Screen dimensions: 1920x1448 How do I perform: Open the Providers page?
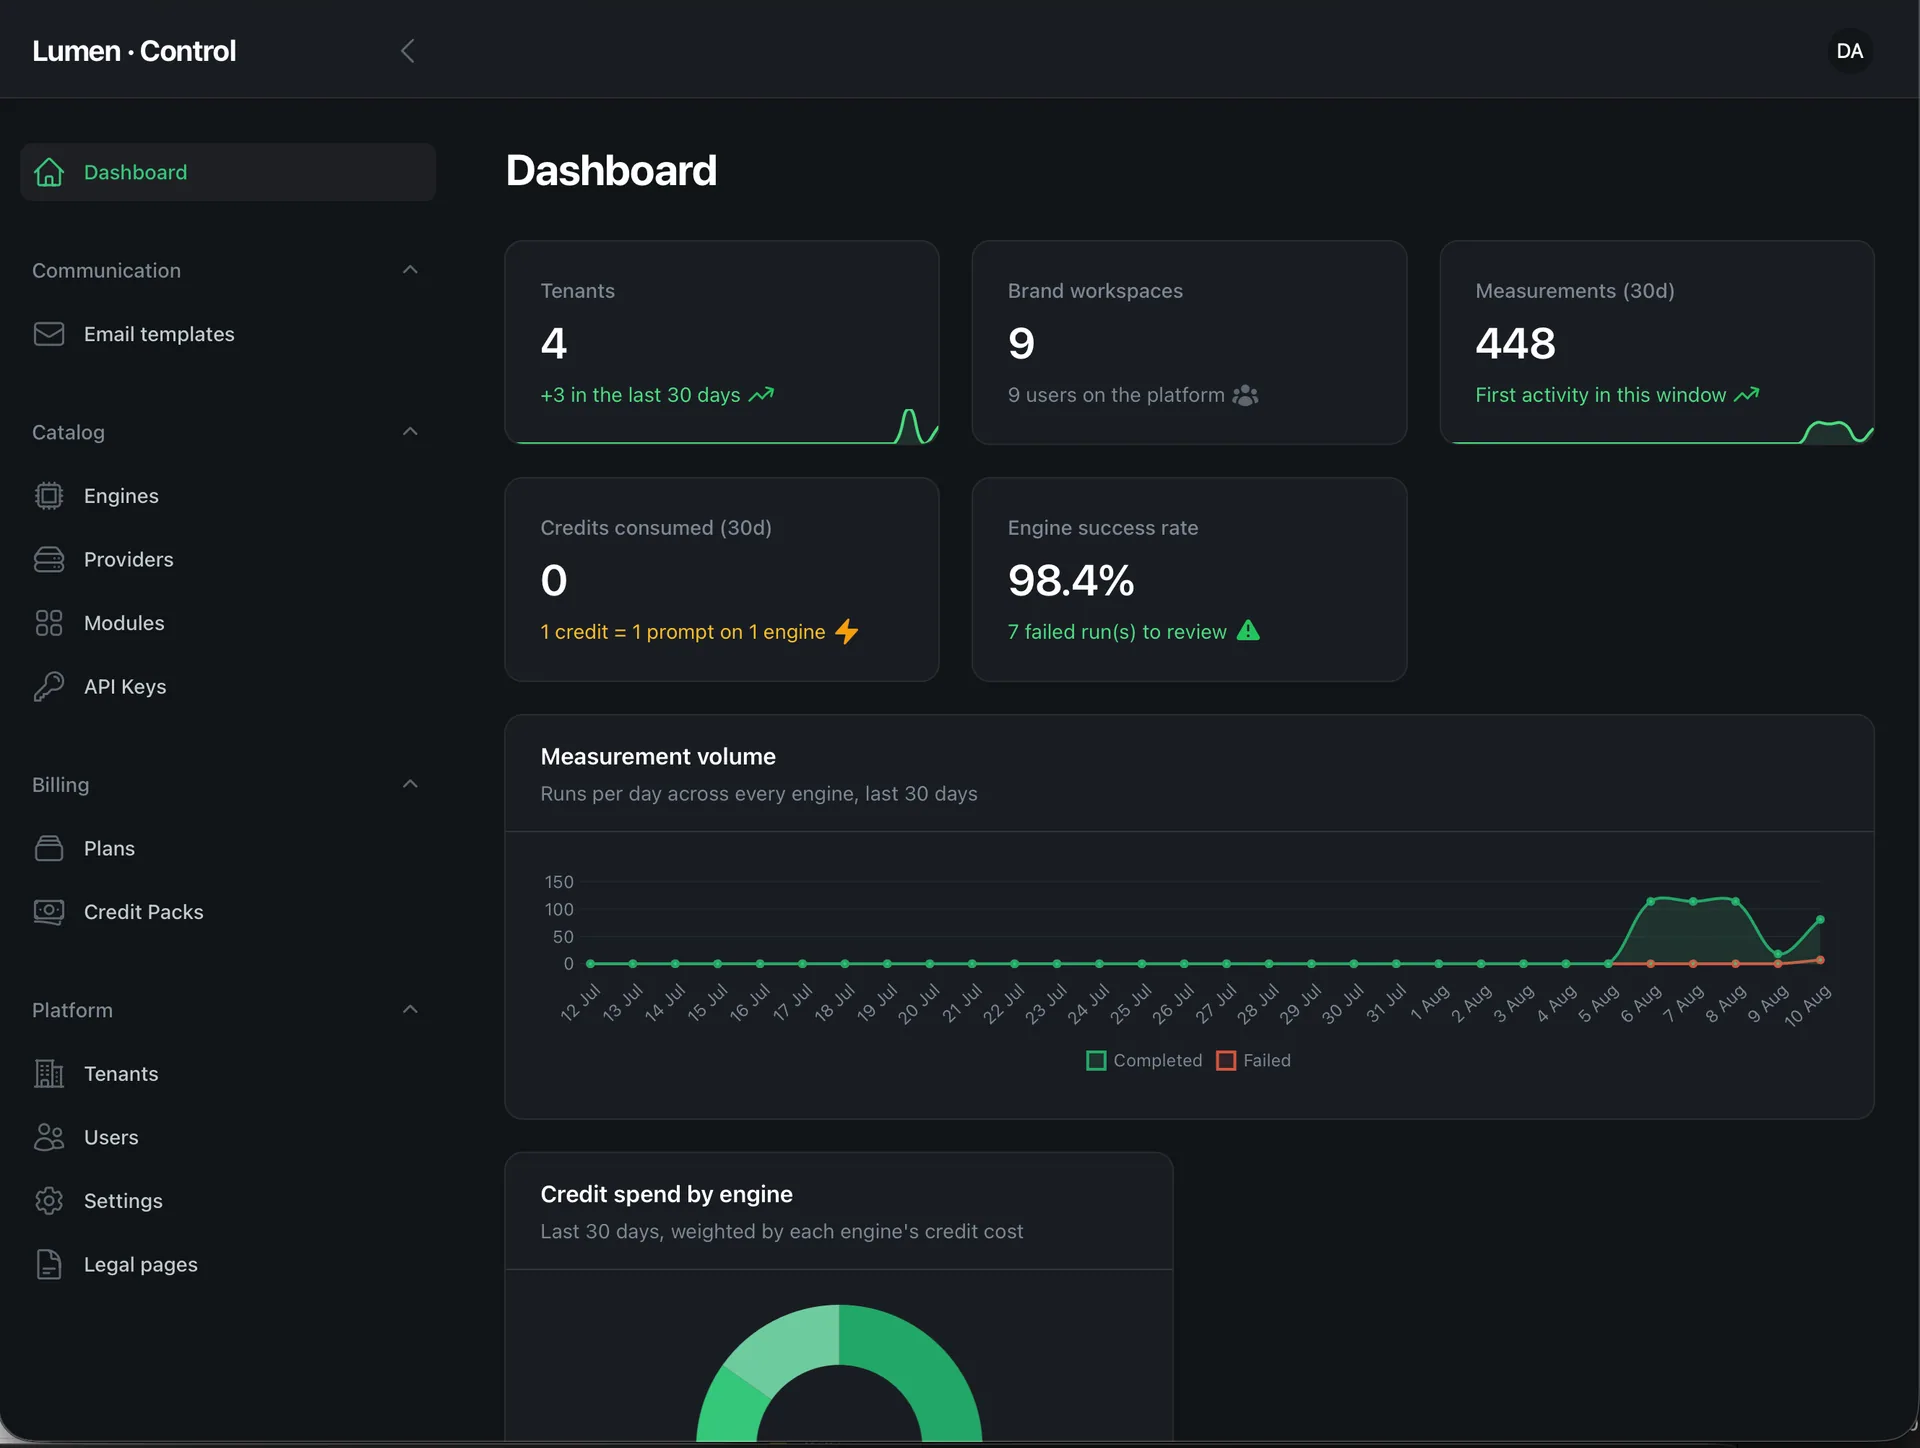point(228,559)
